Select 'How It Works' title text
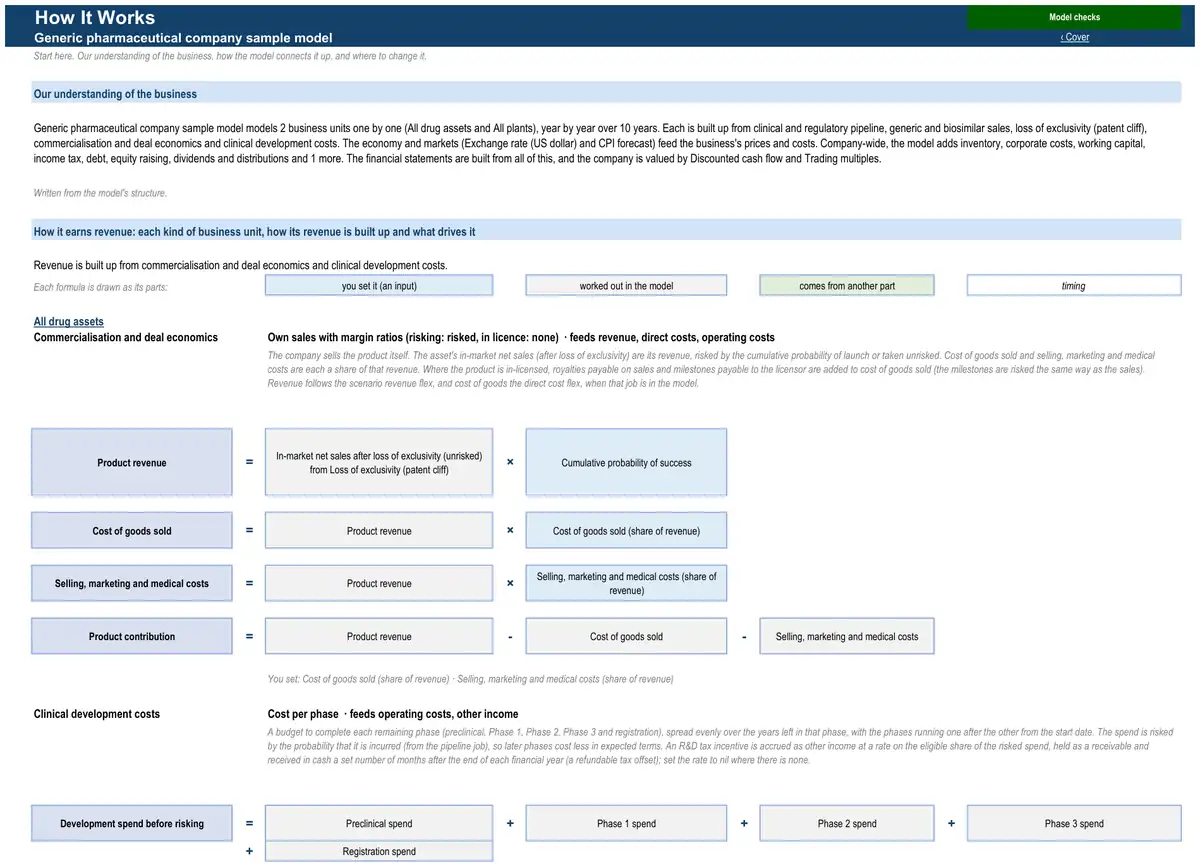 (x=95, y=17)
